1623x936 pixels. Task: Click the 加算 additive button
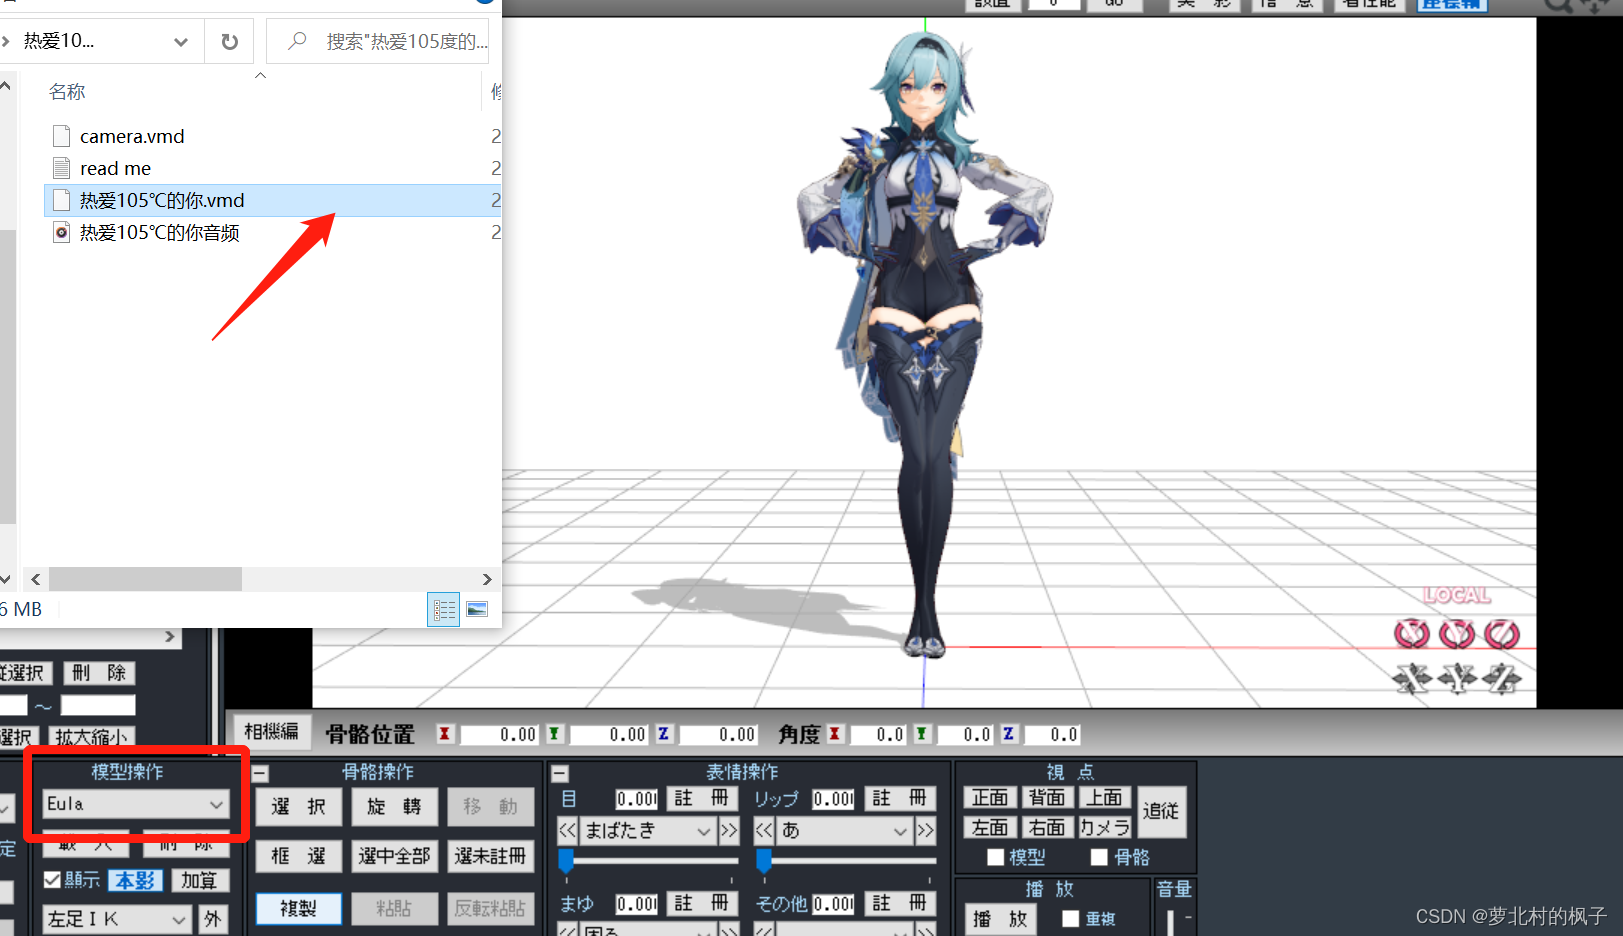click(x=199, y=880)
